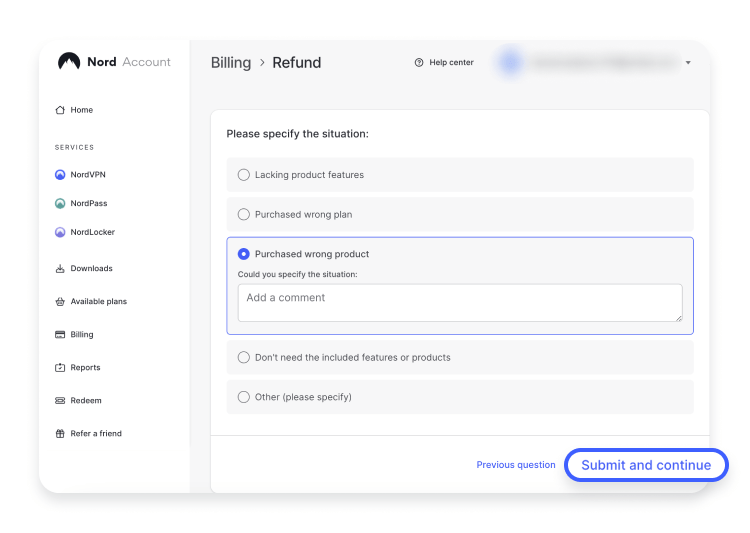
Task: Click the Nord Account wordmark
Action: (x=129, y=62)
